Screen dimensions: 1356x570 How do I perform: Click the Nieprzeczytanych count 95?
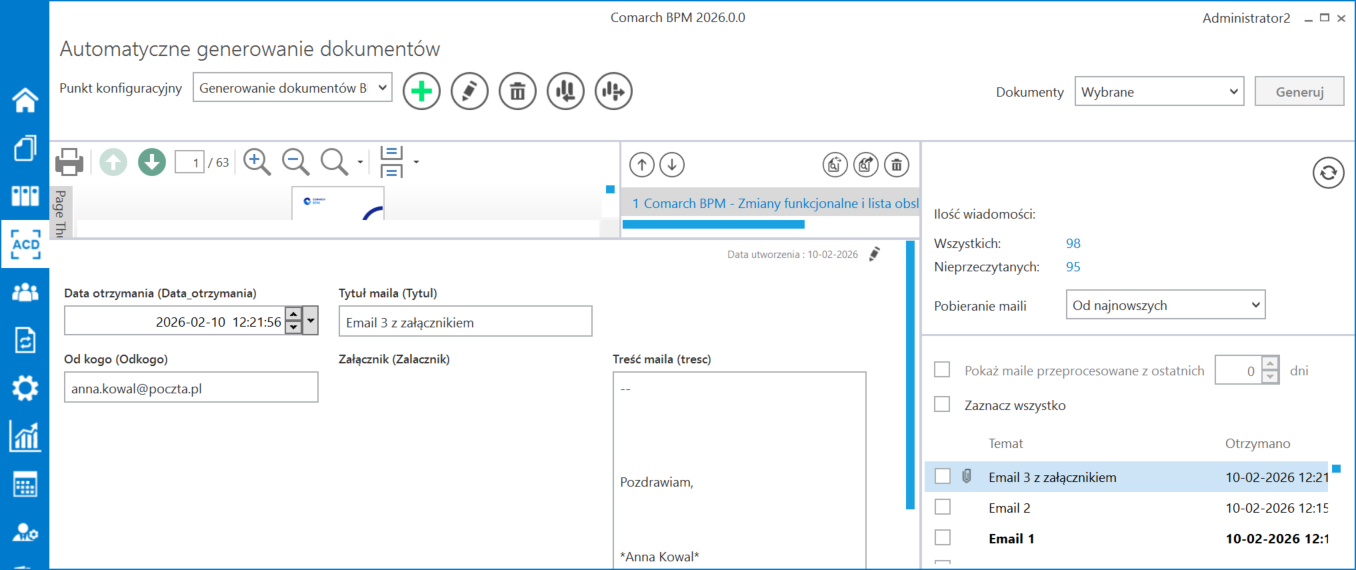[1073, 267]
